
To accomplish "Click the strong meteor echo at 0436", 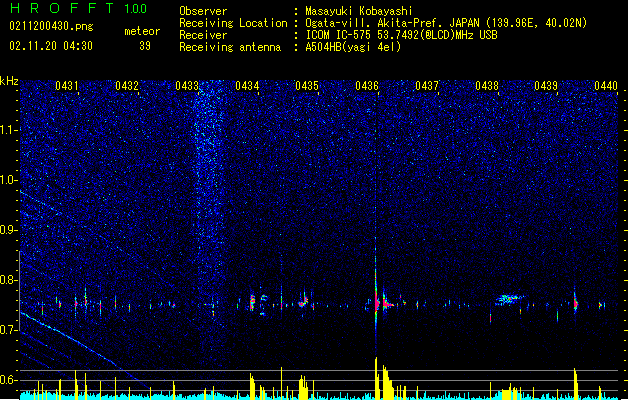I will pos(376,303).
